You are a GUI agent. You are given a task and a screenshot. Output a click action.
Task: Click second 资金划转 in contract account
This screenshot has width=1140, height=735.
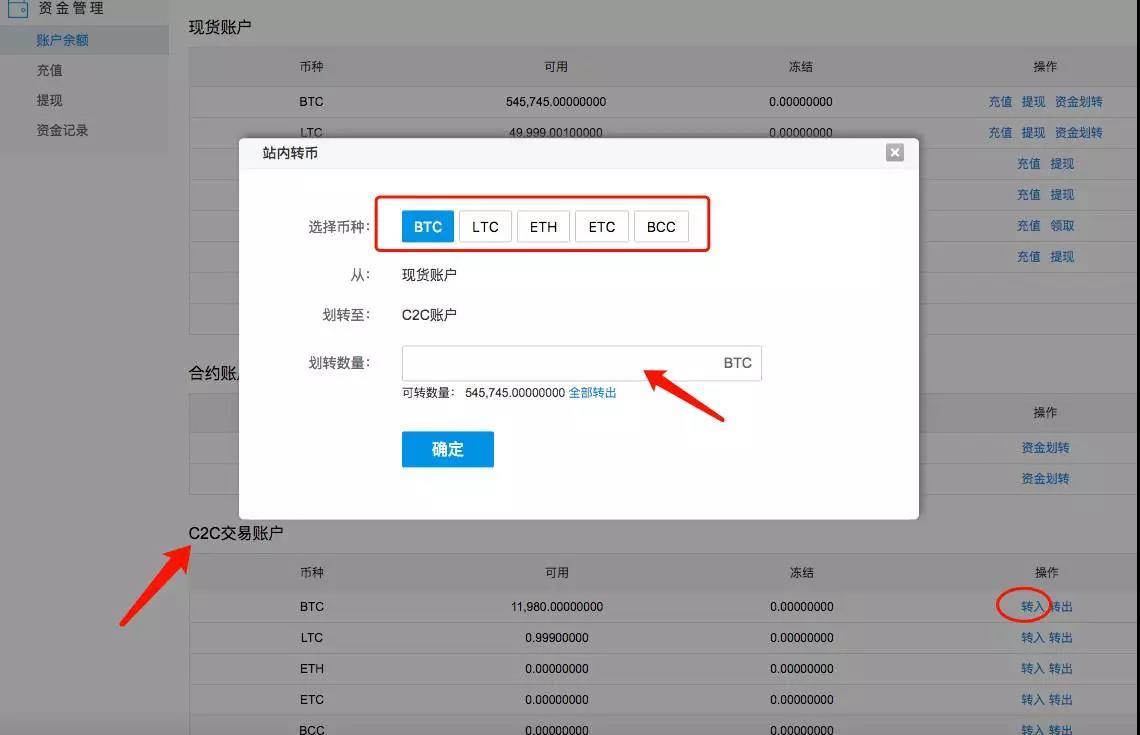point(1045,478)
